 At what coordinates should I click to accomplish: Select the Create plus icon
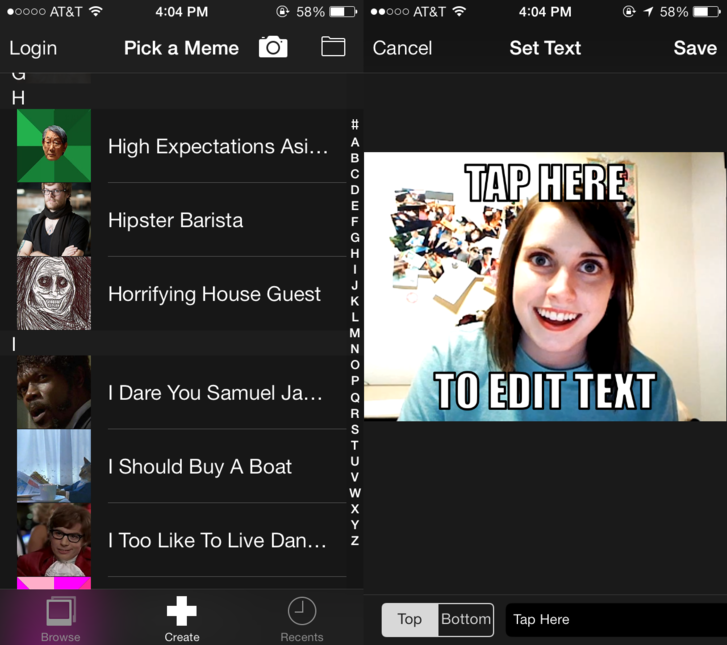pyautogui.click(x=182, y=611)
